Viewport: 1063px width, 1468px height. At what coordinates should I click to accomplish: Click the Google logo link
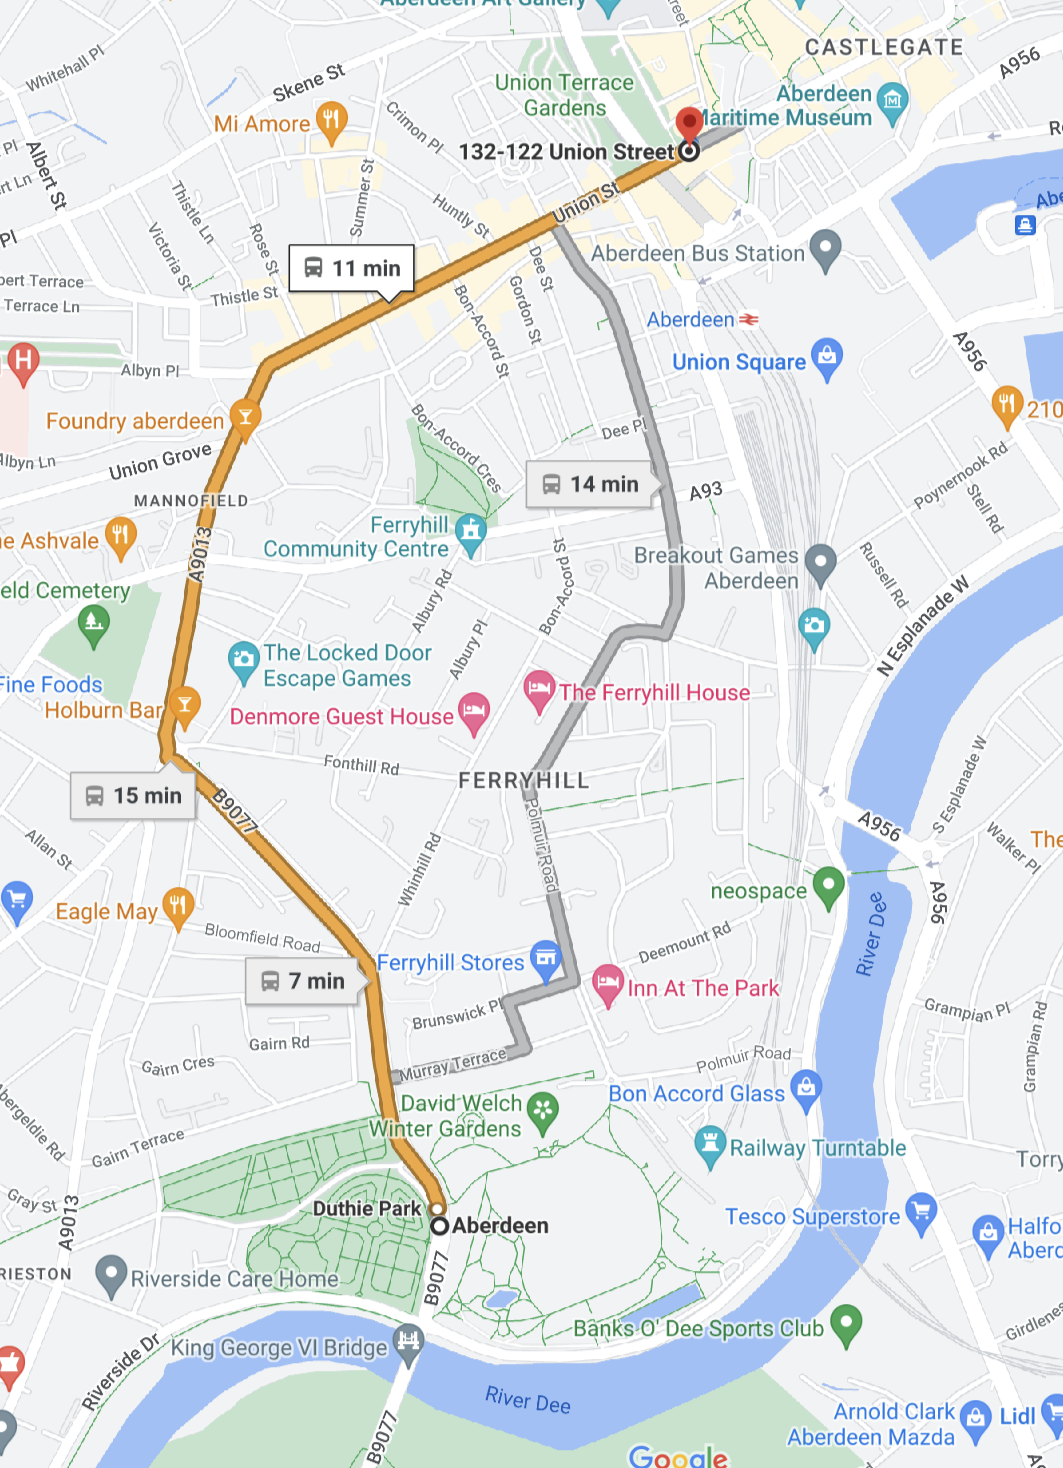point(678,1456)
